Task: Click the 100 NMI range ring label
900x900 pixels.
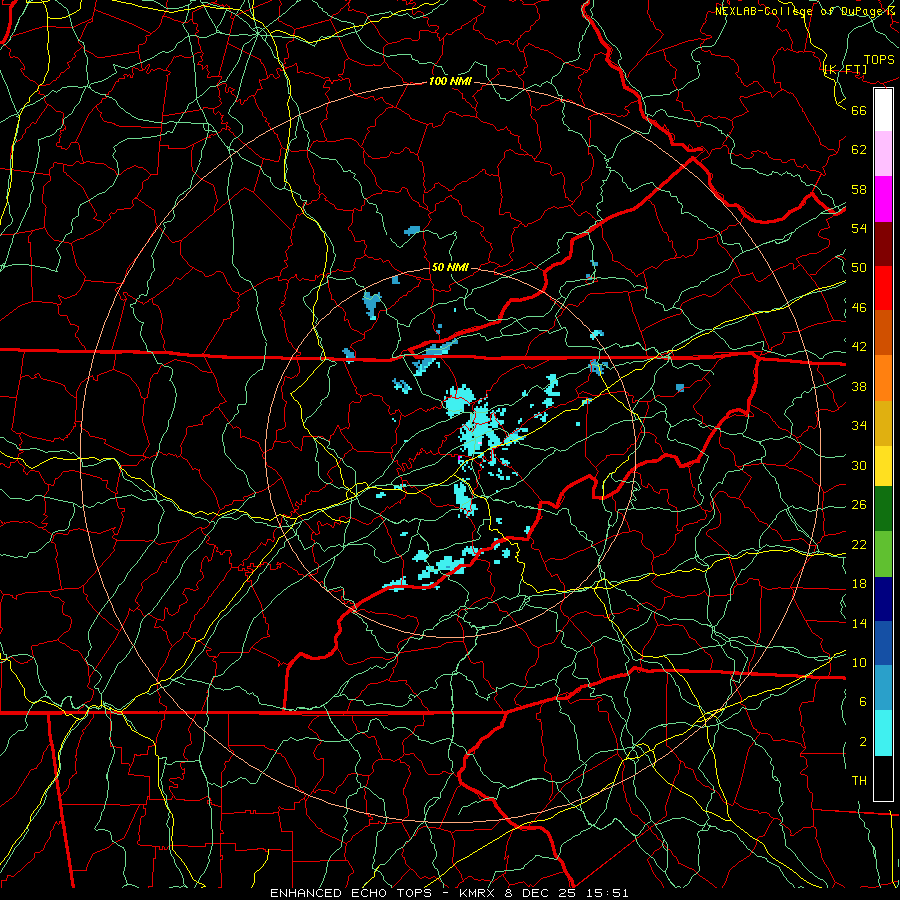Action: point(450,81)
